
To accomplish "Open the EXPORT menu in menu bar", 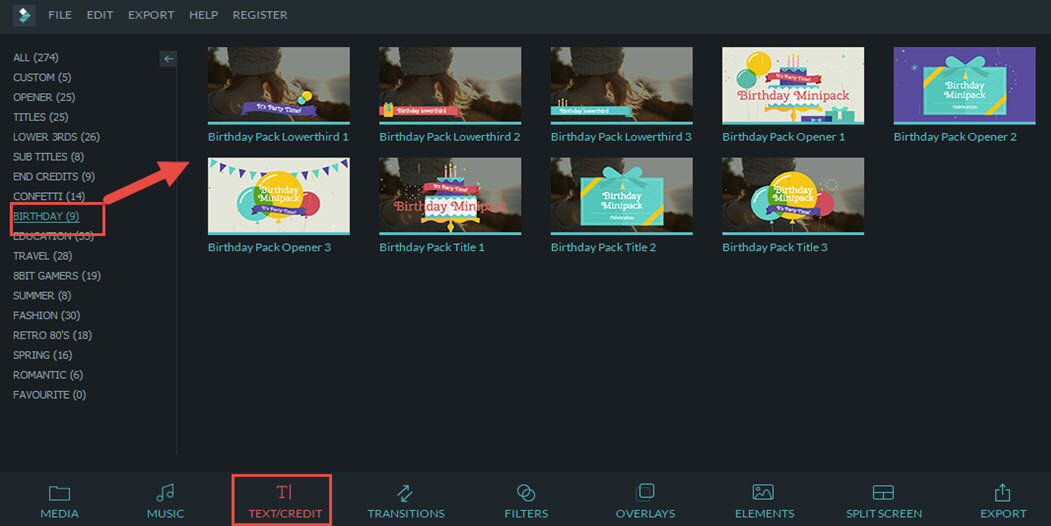I will pos(151,15).
